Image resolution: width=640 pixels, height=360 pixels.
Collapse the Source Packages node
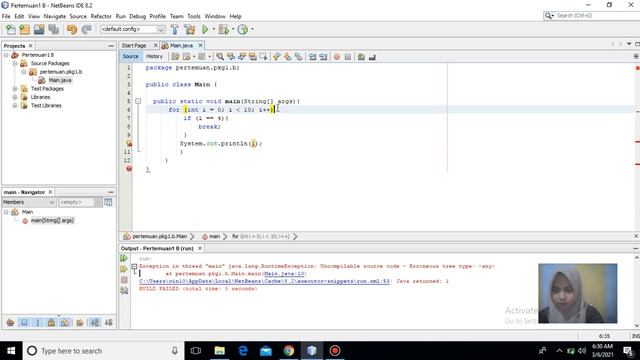(15, 63)
